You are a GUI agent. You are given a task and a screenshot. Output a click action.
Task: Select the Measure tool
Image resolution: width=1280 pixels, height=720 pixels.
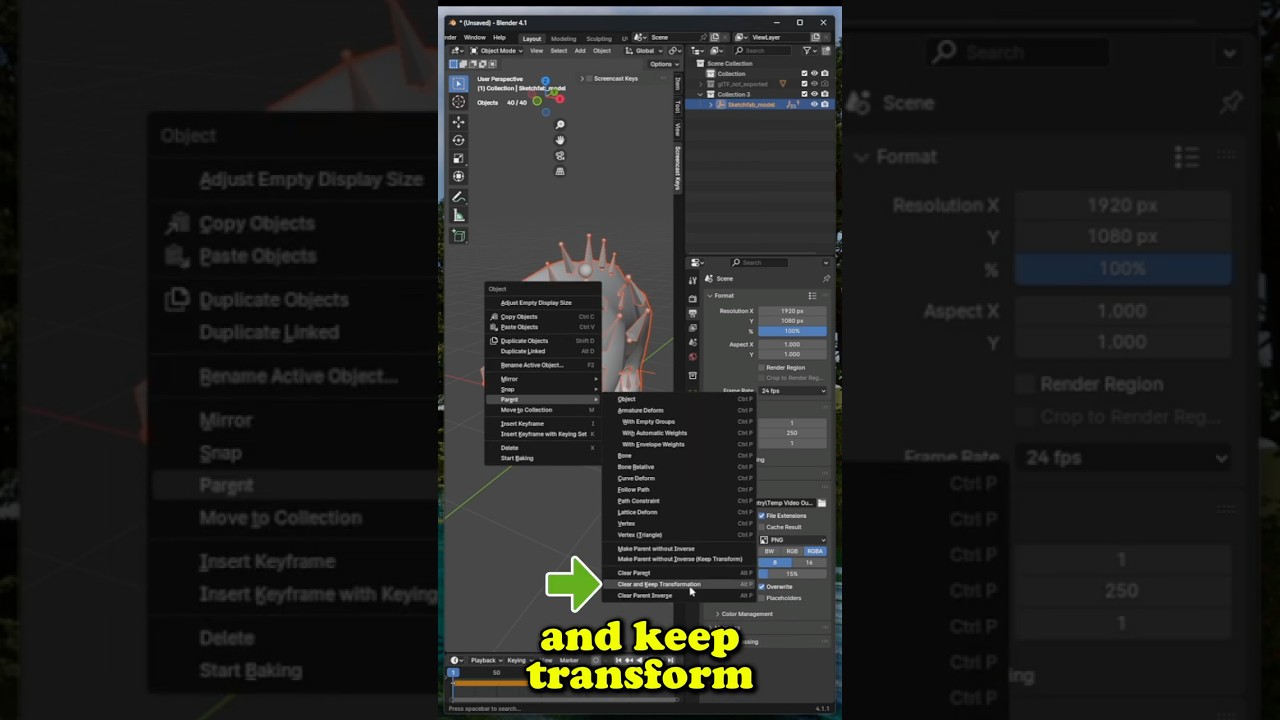[458, 215]
